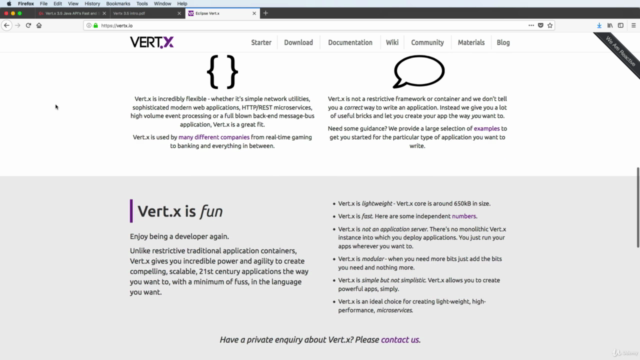Bookmark this page with star icon
The width and height of the screenshot is (640, 360).
coord(550,25)
